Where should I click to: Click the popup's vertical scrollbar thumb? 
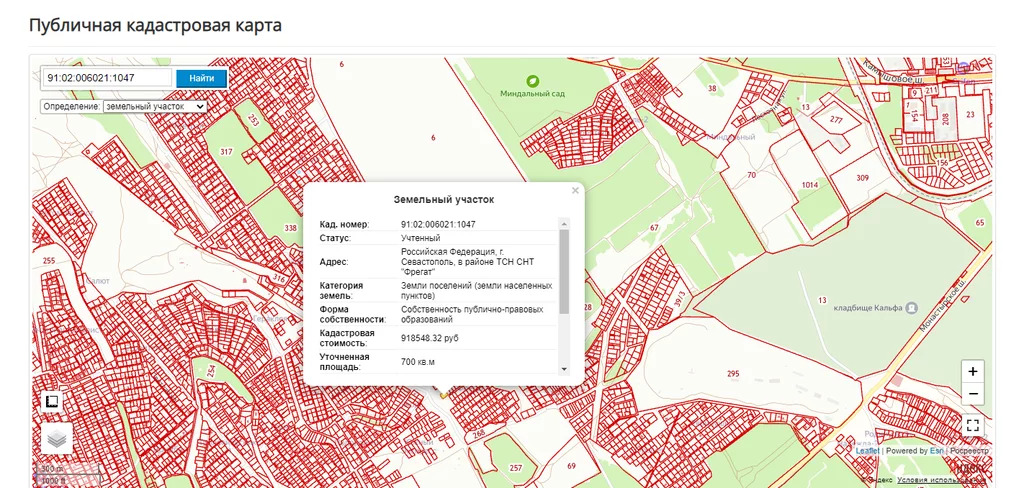pyautogui.click(x=564, y=270)
